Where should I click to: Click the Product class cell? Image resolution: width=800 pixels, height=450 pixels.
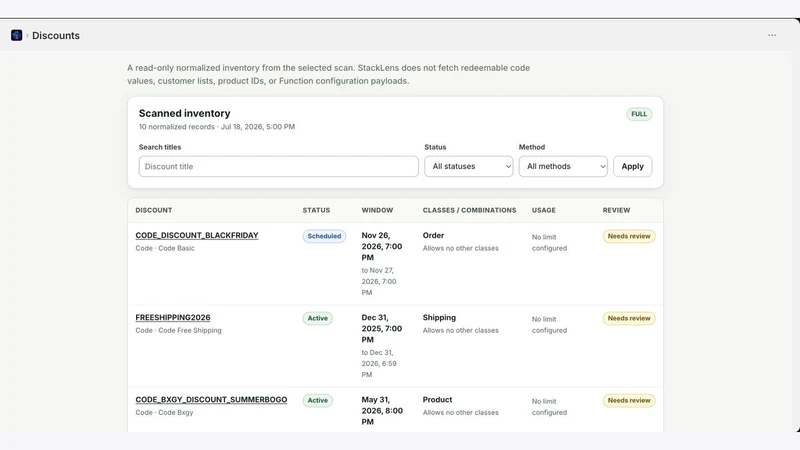(x=437, y=399)
